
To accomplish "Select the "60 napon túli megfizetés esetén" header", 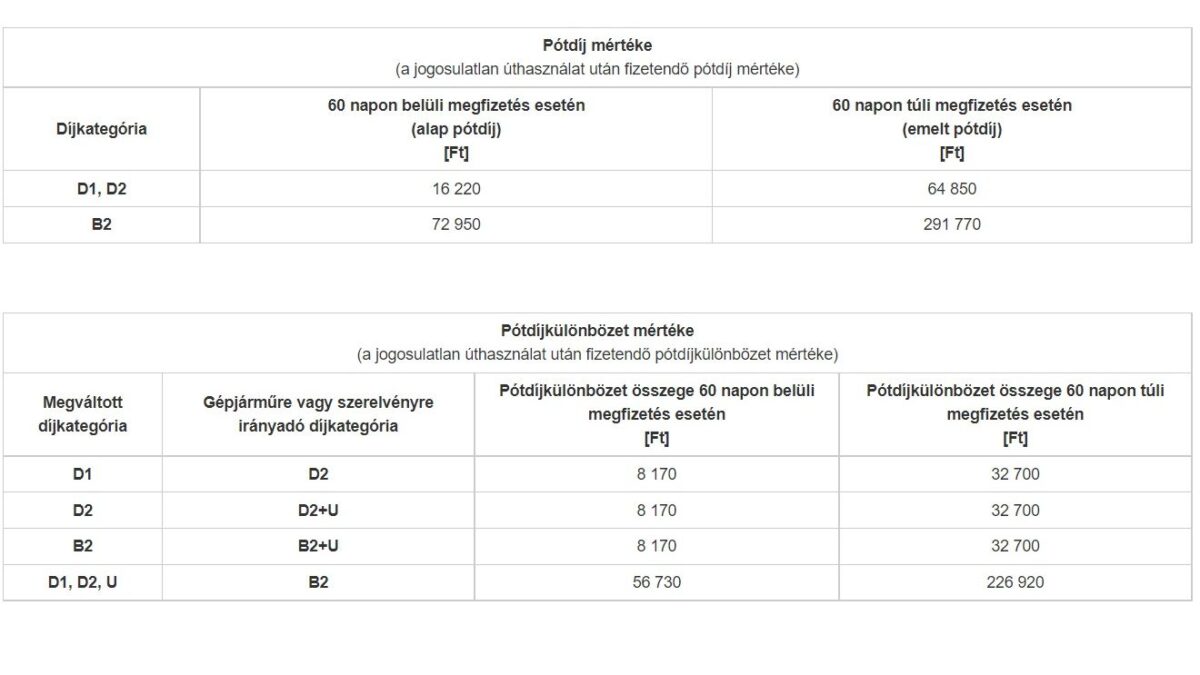I will (x=952, y=106).
